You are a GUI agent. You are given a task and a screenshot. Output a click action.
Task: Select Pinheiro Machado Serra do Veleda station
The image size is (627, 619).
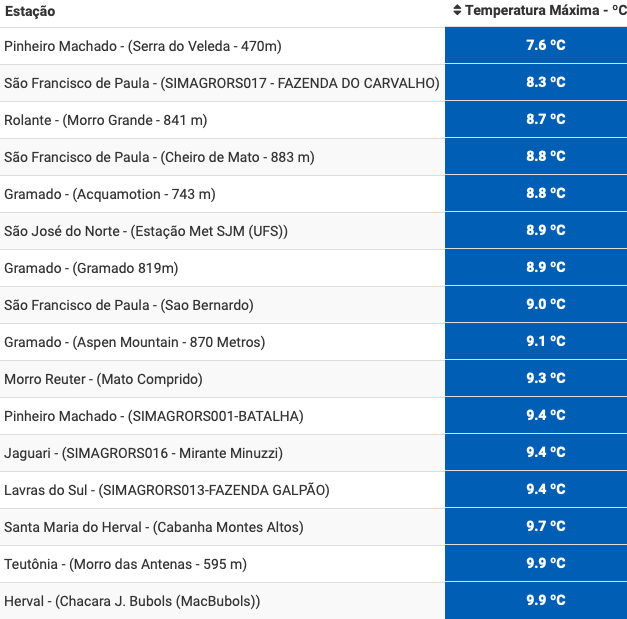tap(141, 46)
